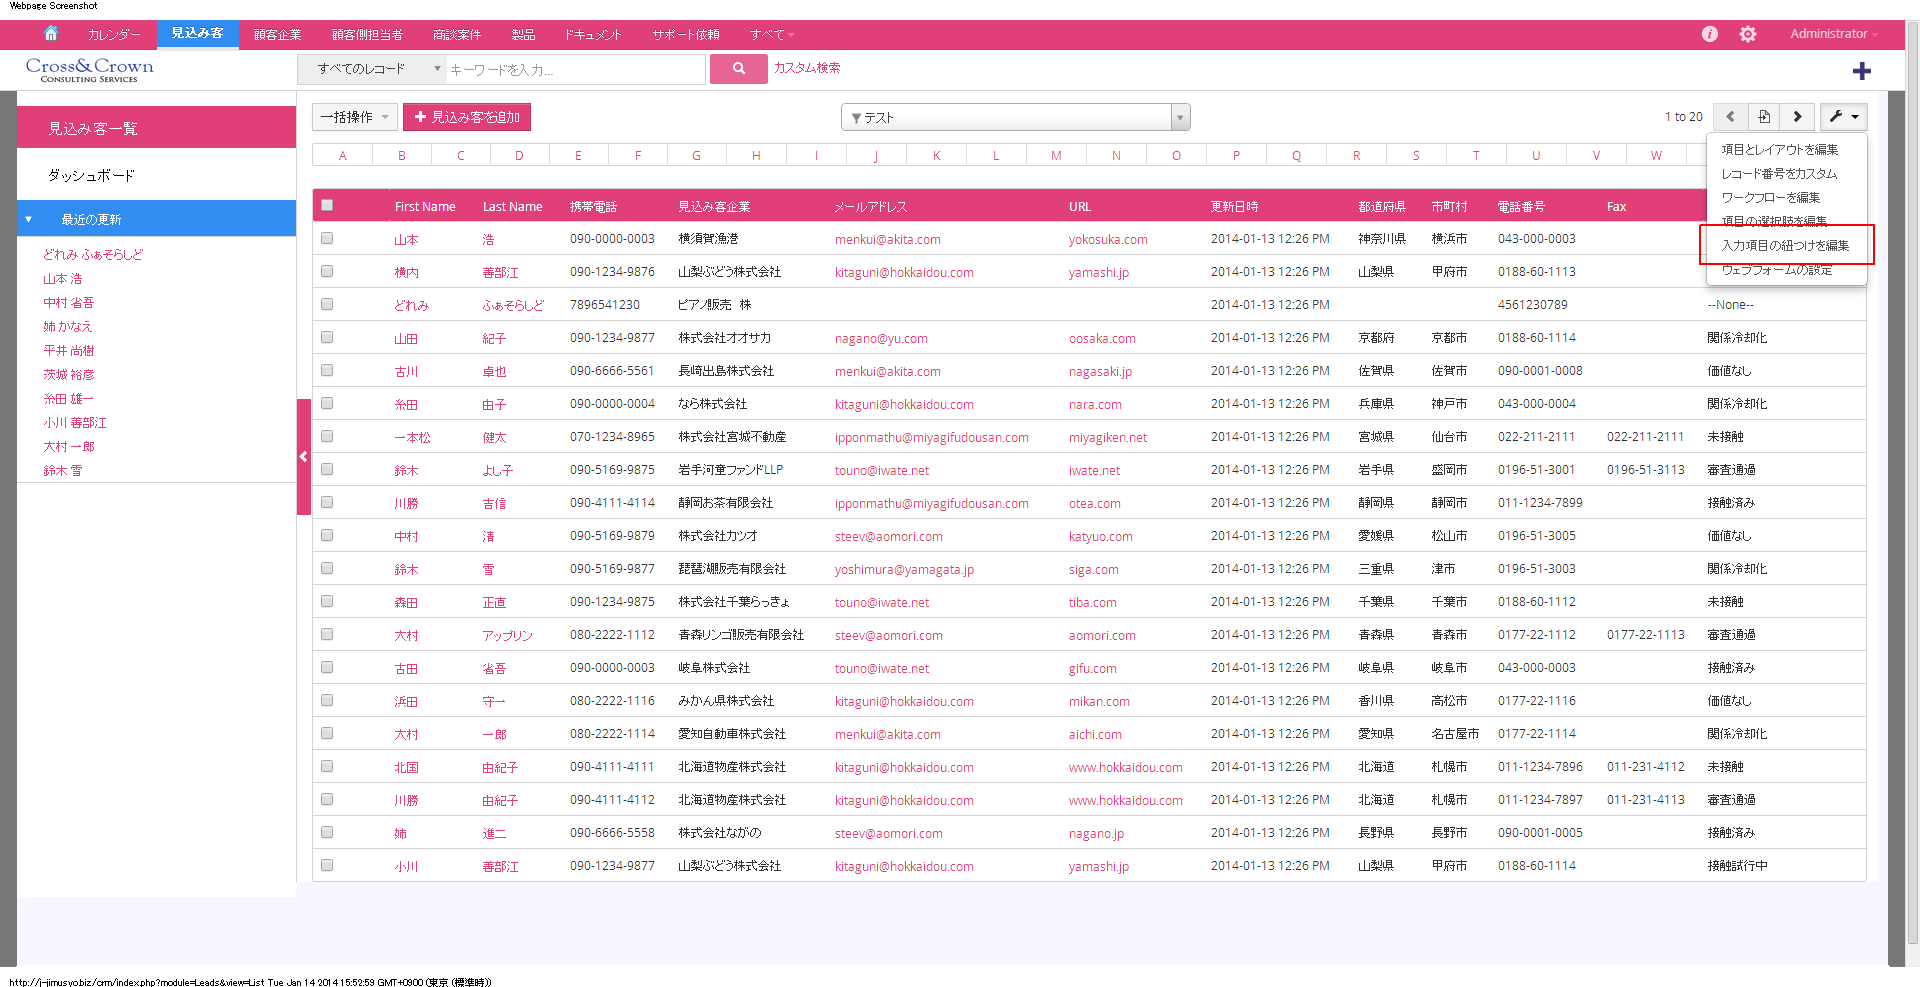Screen dimensions: 1920x987
Task: Click the plus quick-create icon
Action: coord(1861,71)
